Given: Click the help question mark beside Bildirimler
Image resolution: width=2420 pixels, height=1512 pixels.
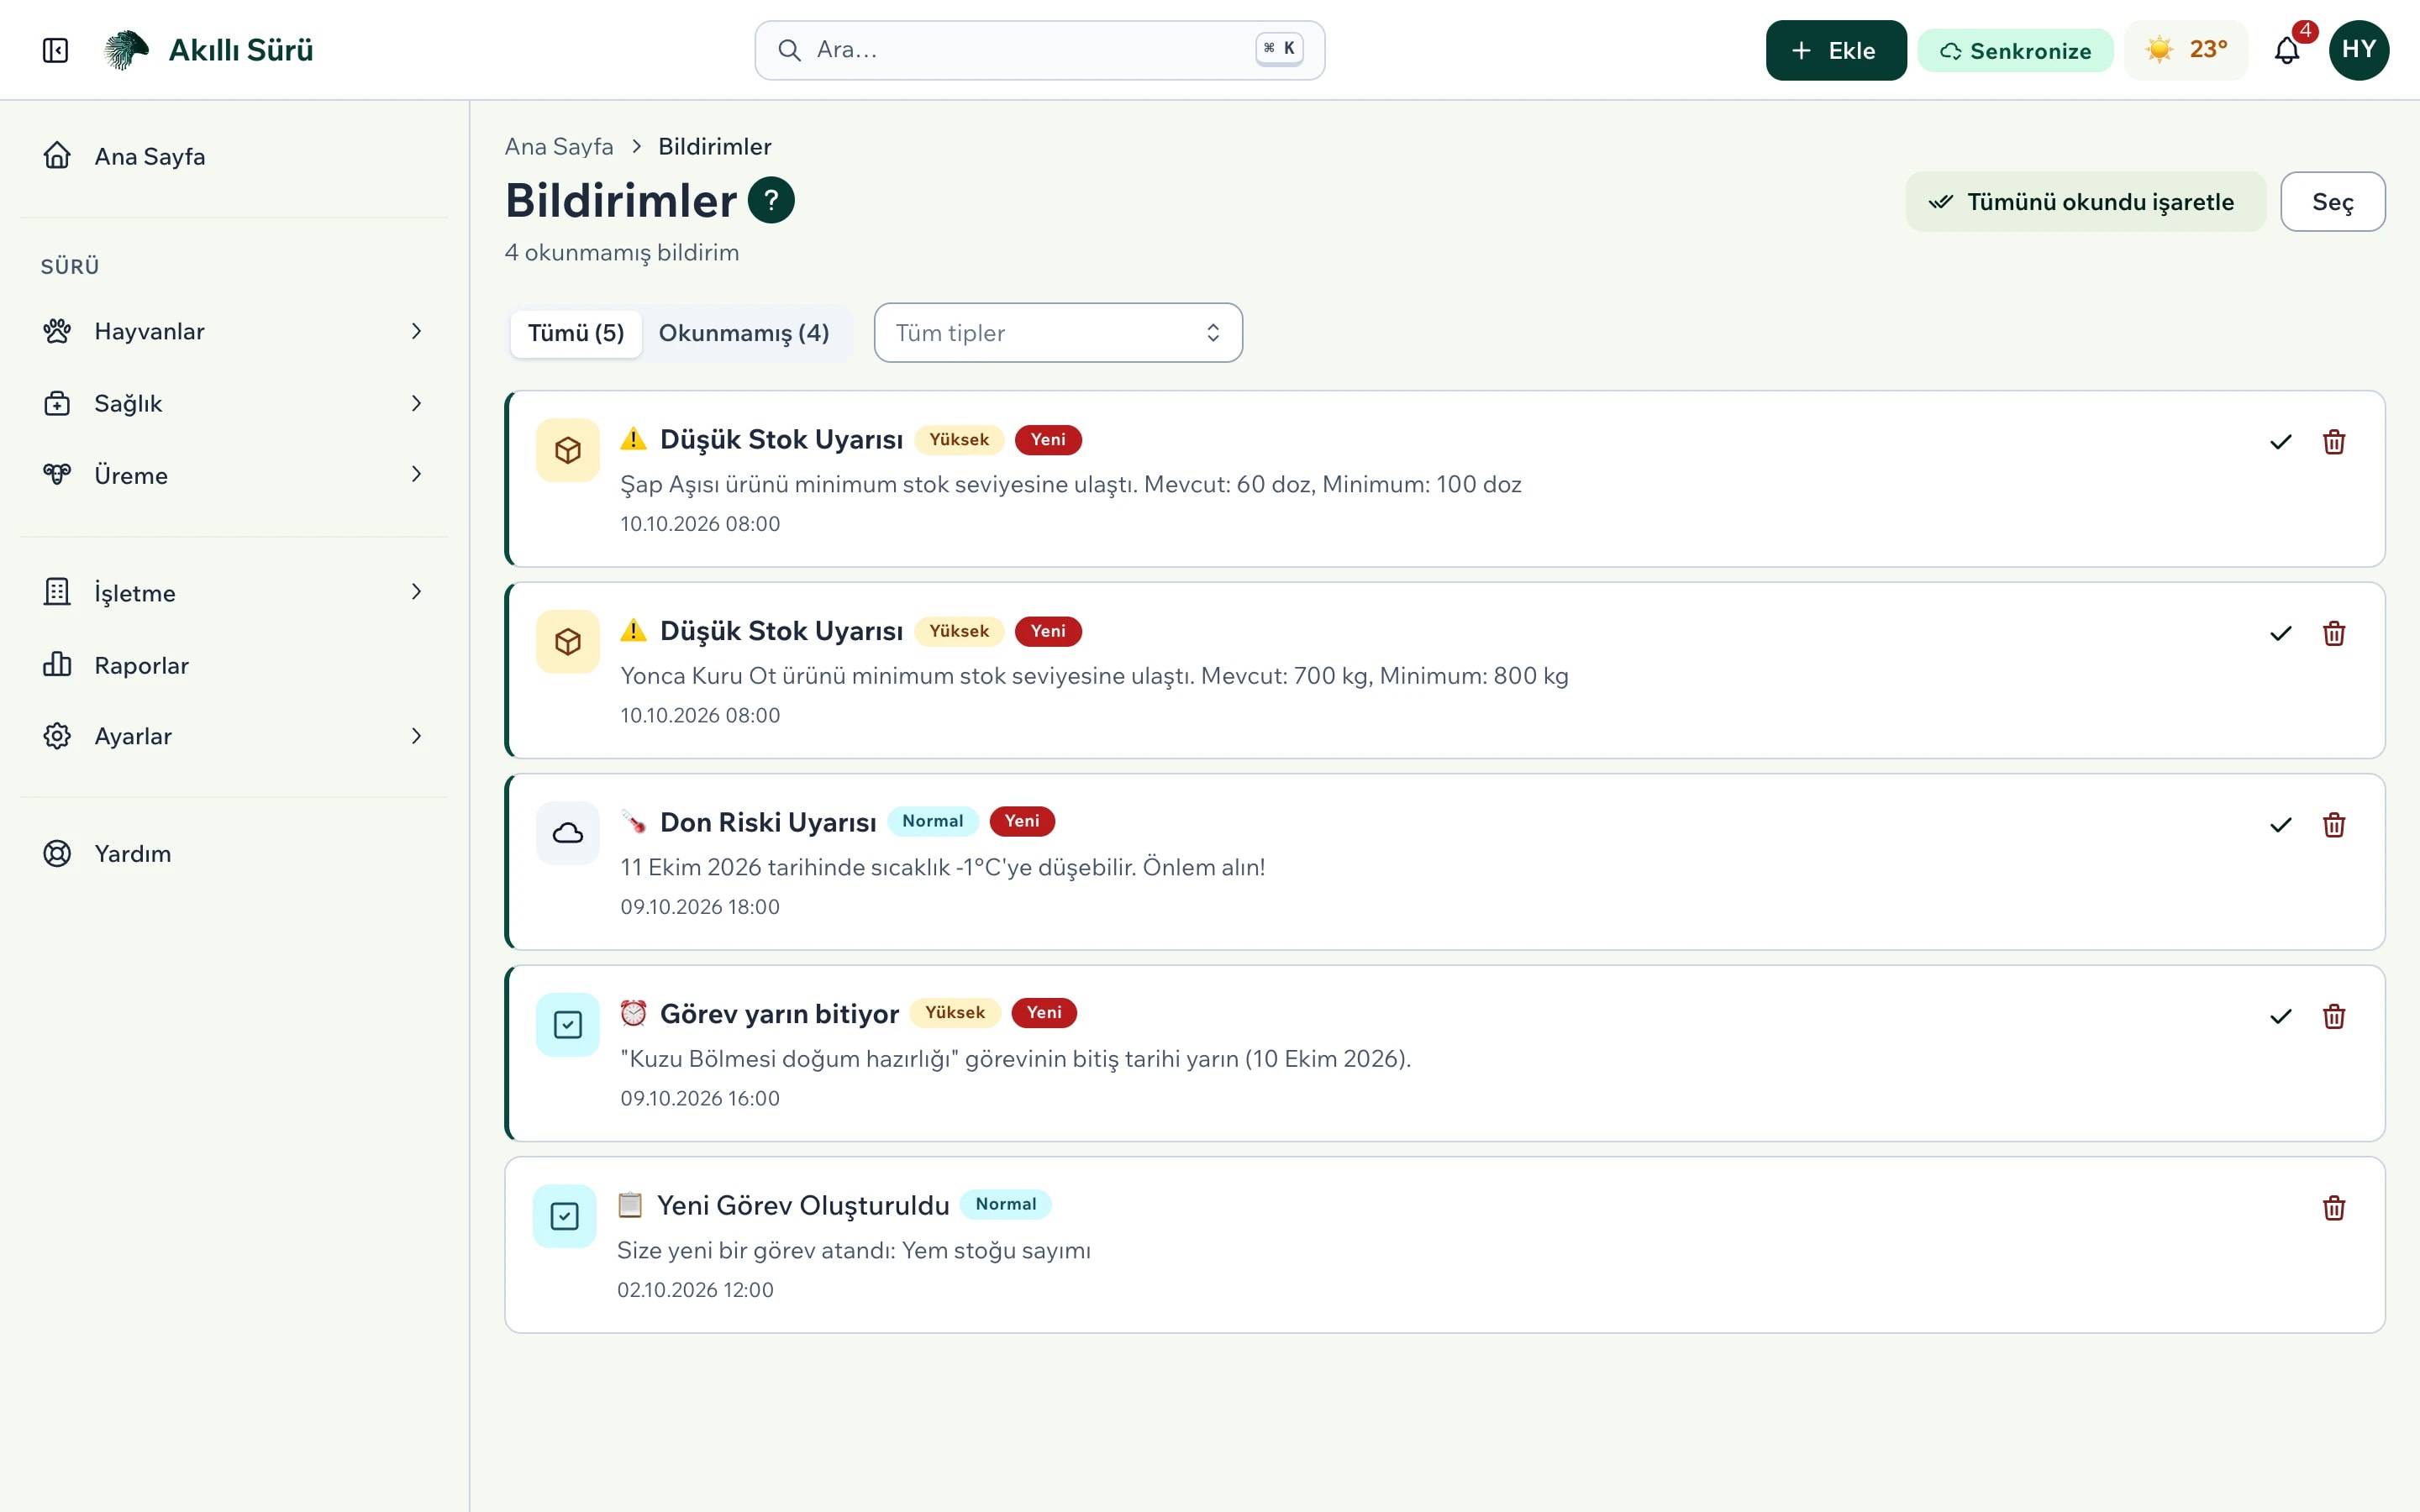Looking at the screenshot, I should click(x=771, y=200).
